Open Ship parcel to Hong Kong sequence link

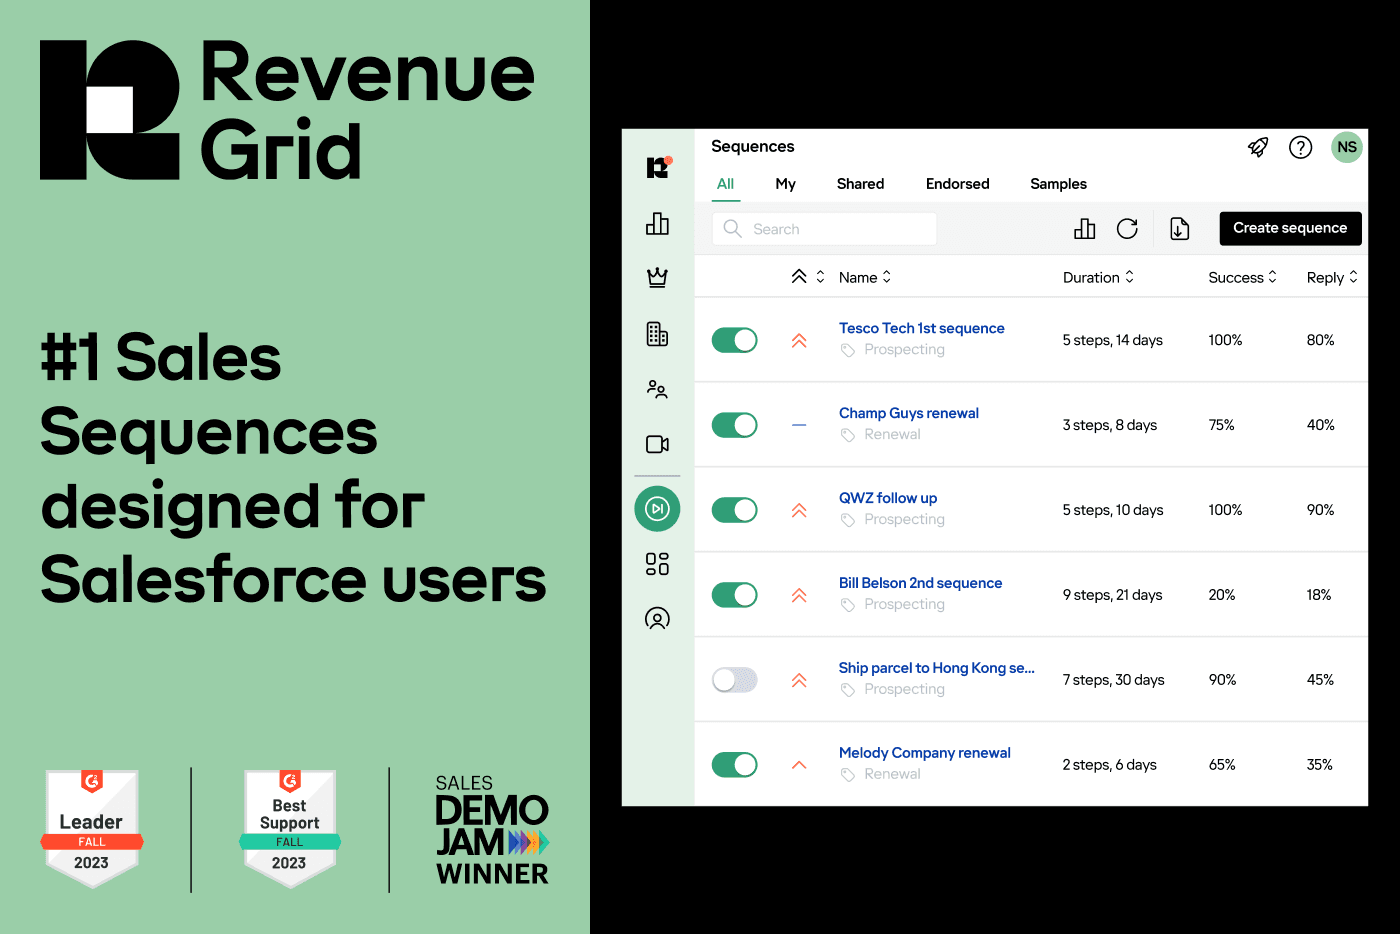pyautogui.click(x=937, y=668)
